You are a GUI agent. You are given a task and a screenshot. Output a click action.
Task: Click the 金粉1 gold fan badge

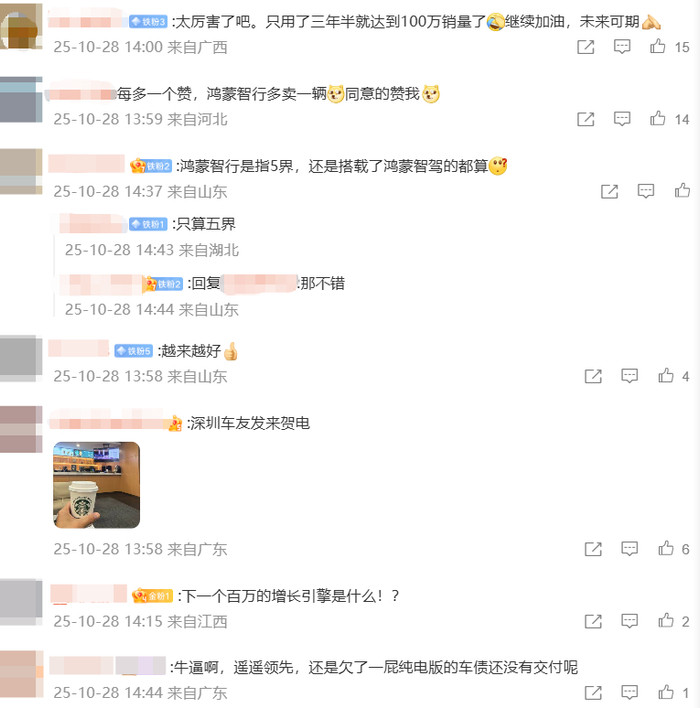pos(153,596)
